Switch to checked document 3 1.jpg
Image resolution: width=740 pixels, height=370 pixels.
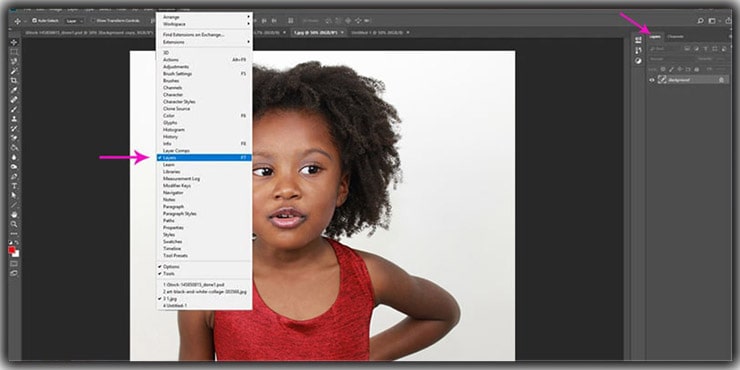click(204, 299)
